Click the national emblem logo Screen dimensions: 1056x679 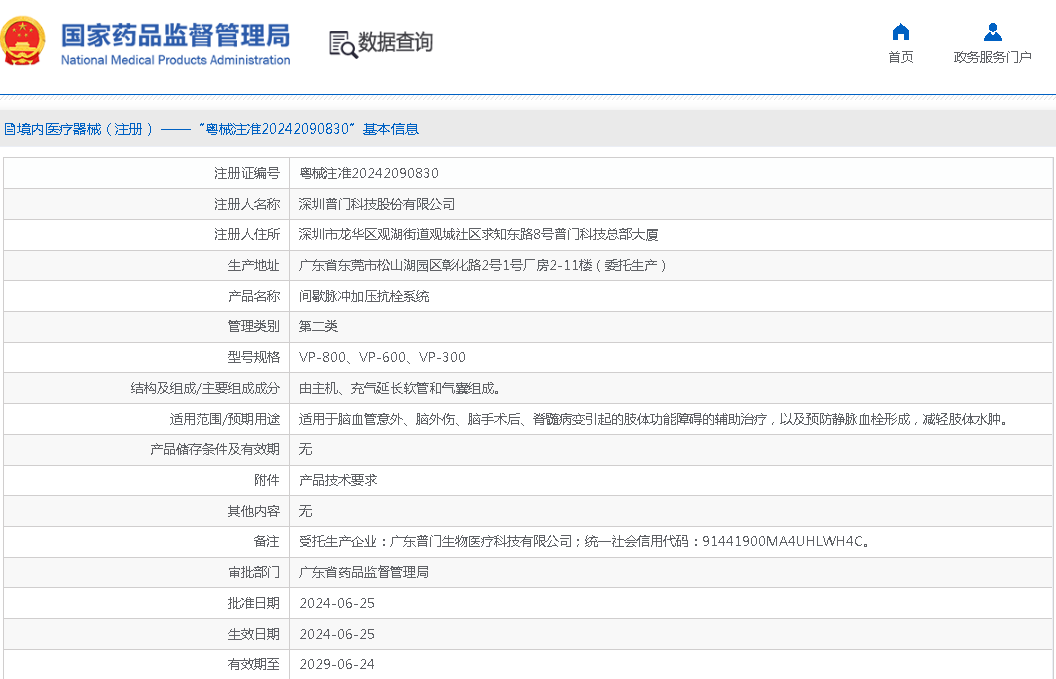[x=24, y=42]
